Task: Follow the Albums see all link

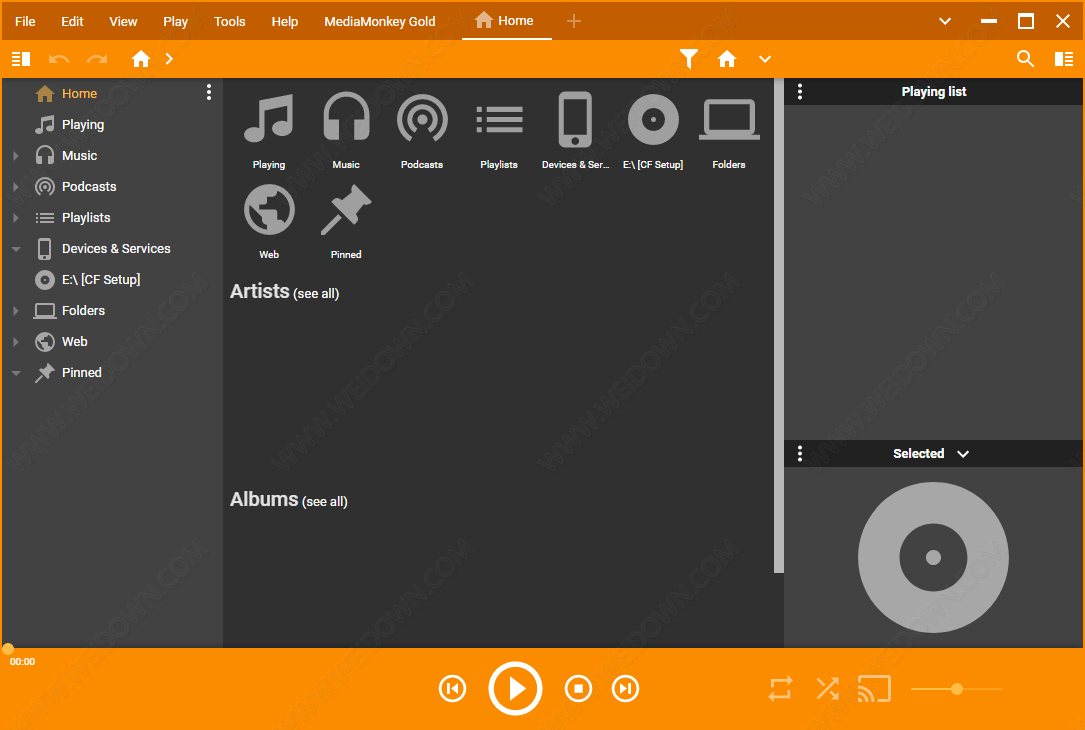Action: pyautogui.click(x=325, y=502)
